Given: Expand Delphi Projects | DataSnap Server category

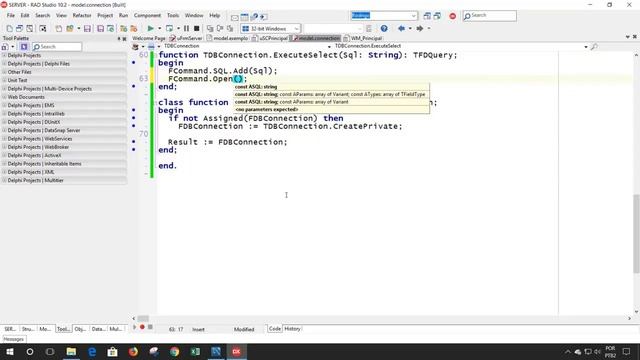Looking at the screenshot, I should point(4,130).
